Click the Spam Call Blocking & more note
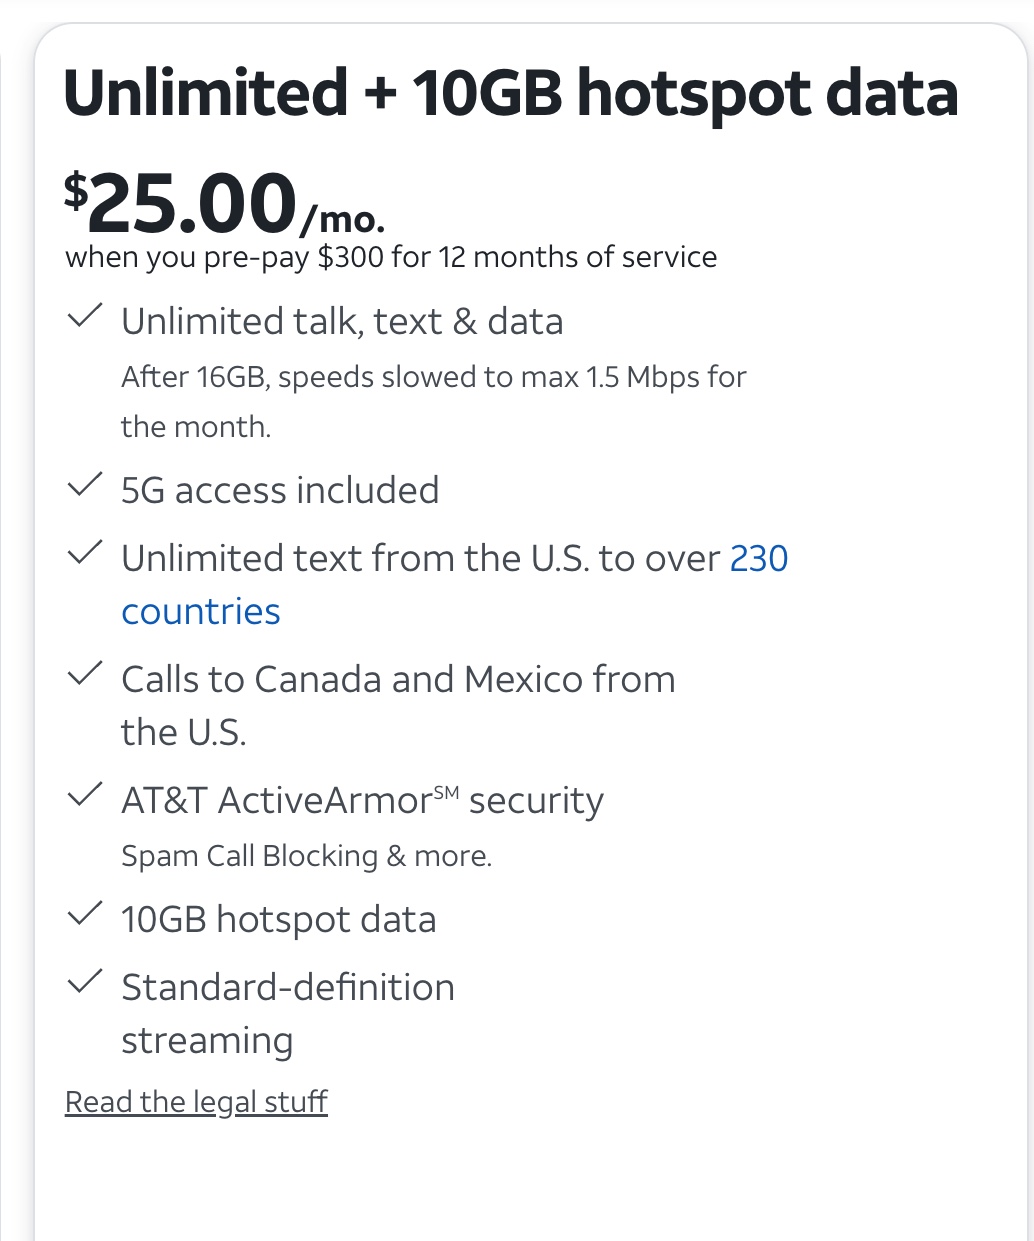The image size is (1034, 1241). pos(306,856)
